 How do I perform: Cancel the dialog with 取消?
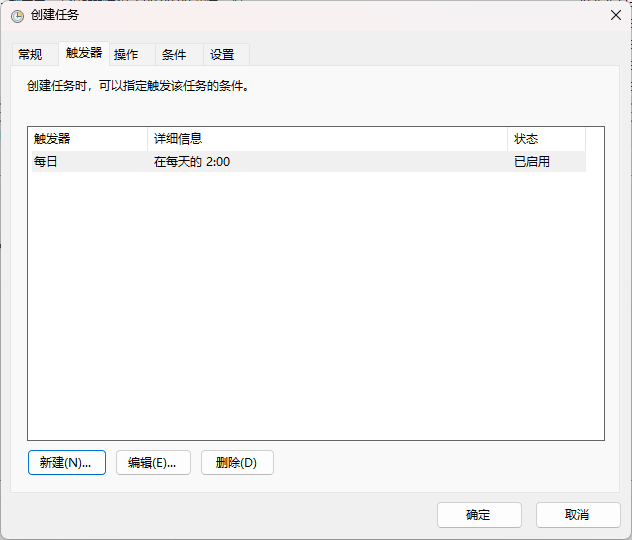point(578,515)
